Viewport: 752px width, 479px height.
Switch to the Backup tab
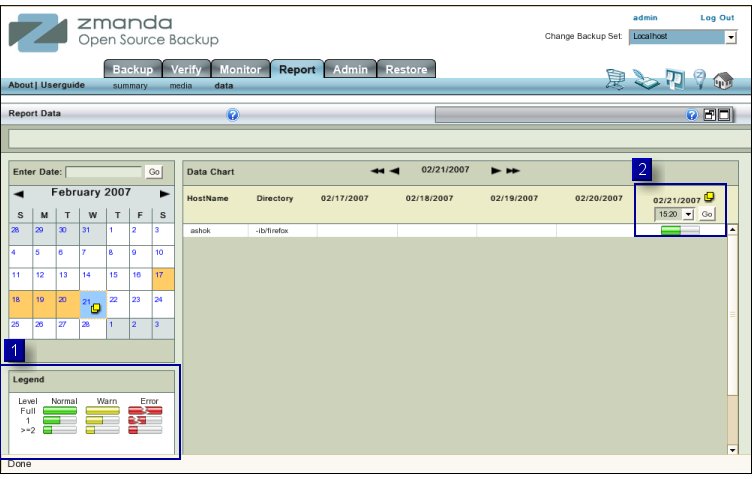coord(133,70)
